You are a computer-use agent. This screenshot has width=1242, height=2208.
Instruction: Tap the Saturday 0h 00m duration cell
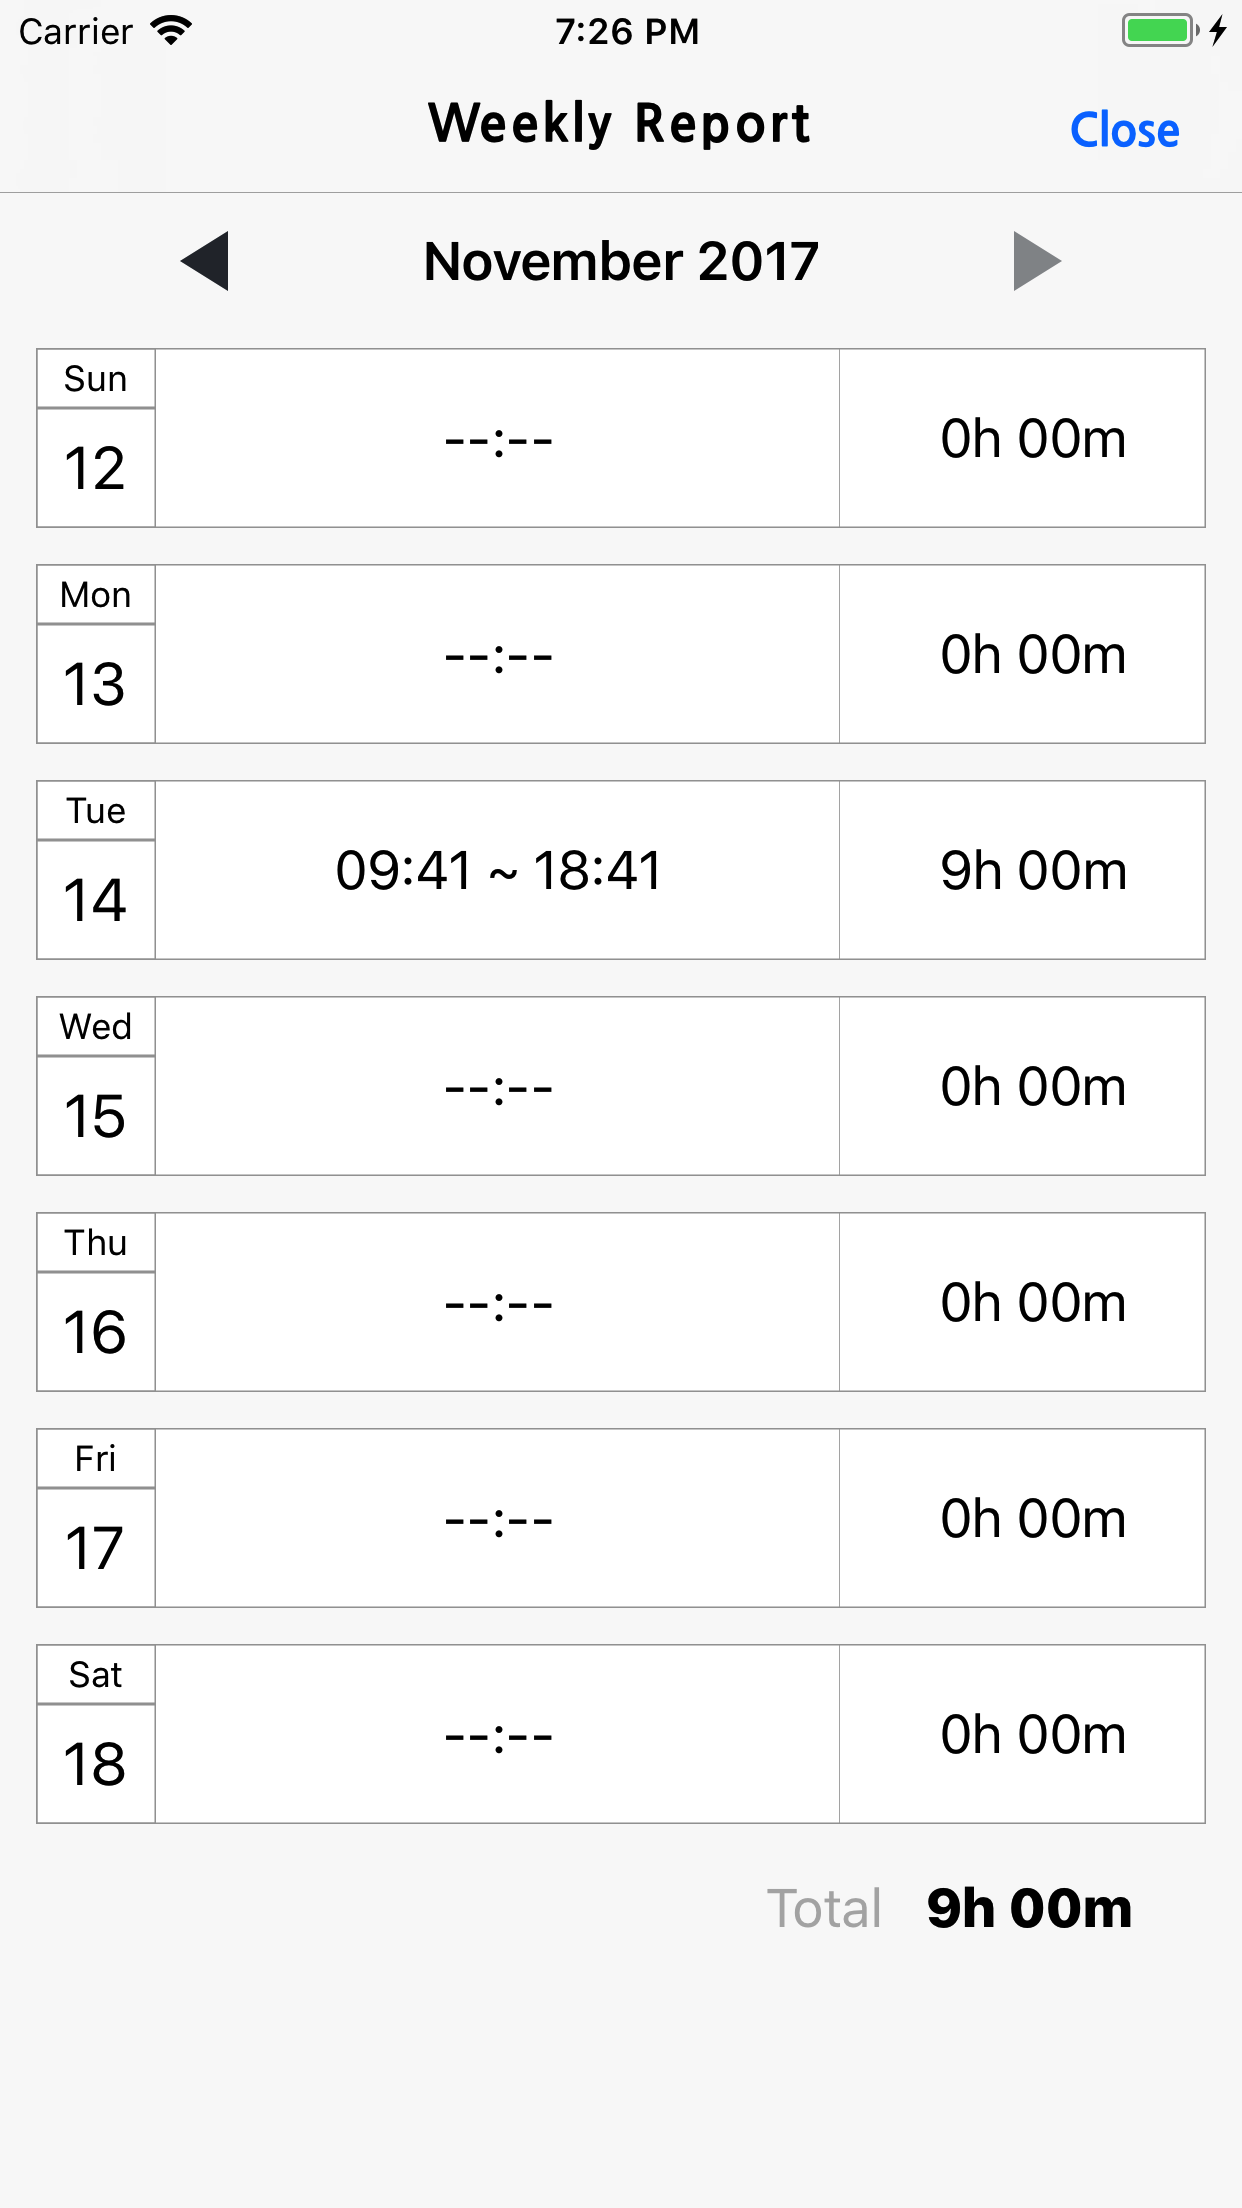pos(1032,1734)
